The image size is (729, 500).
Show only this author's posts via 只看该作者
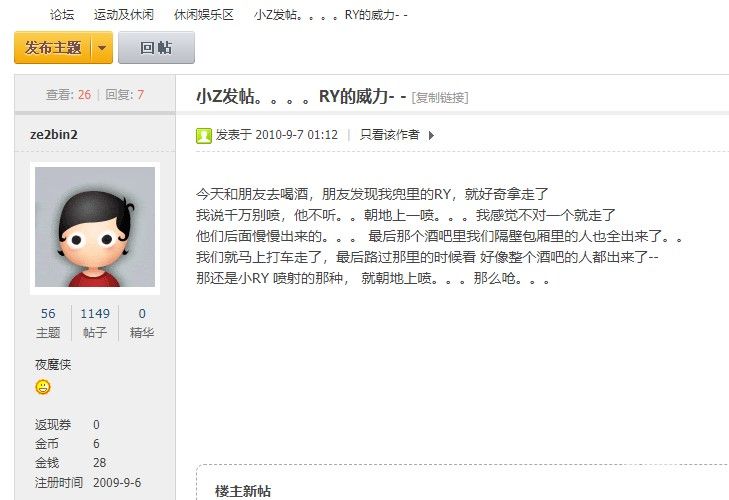pos(390,135)
